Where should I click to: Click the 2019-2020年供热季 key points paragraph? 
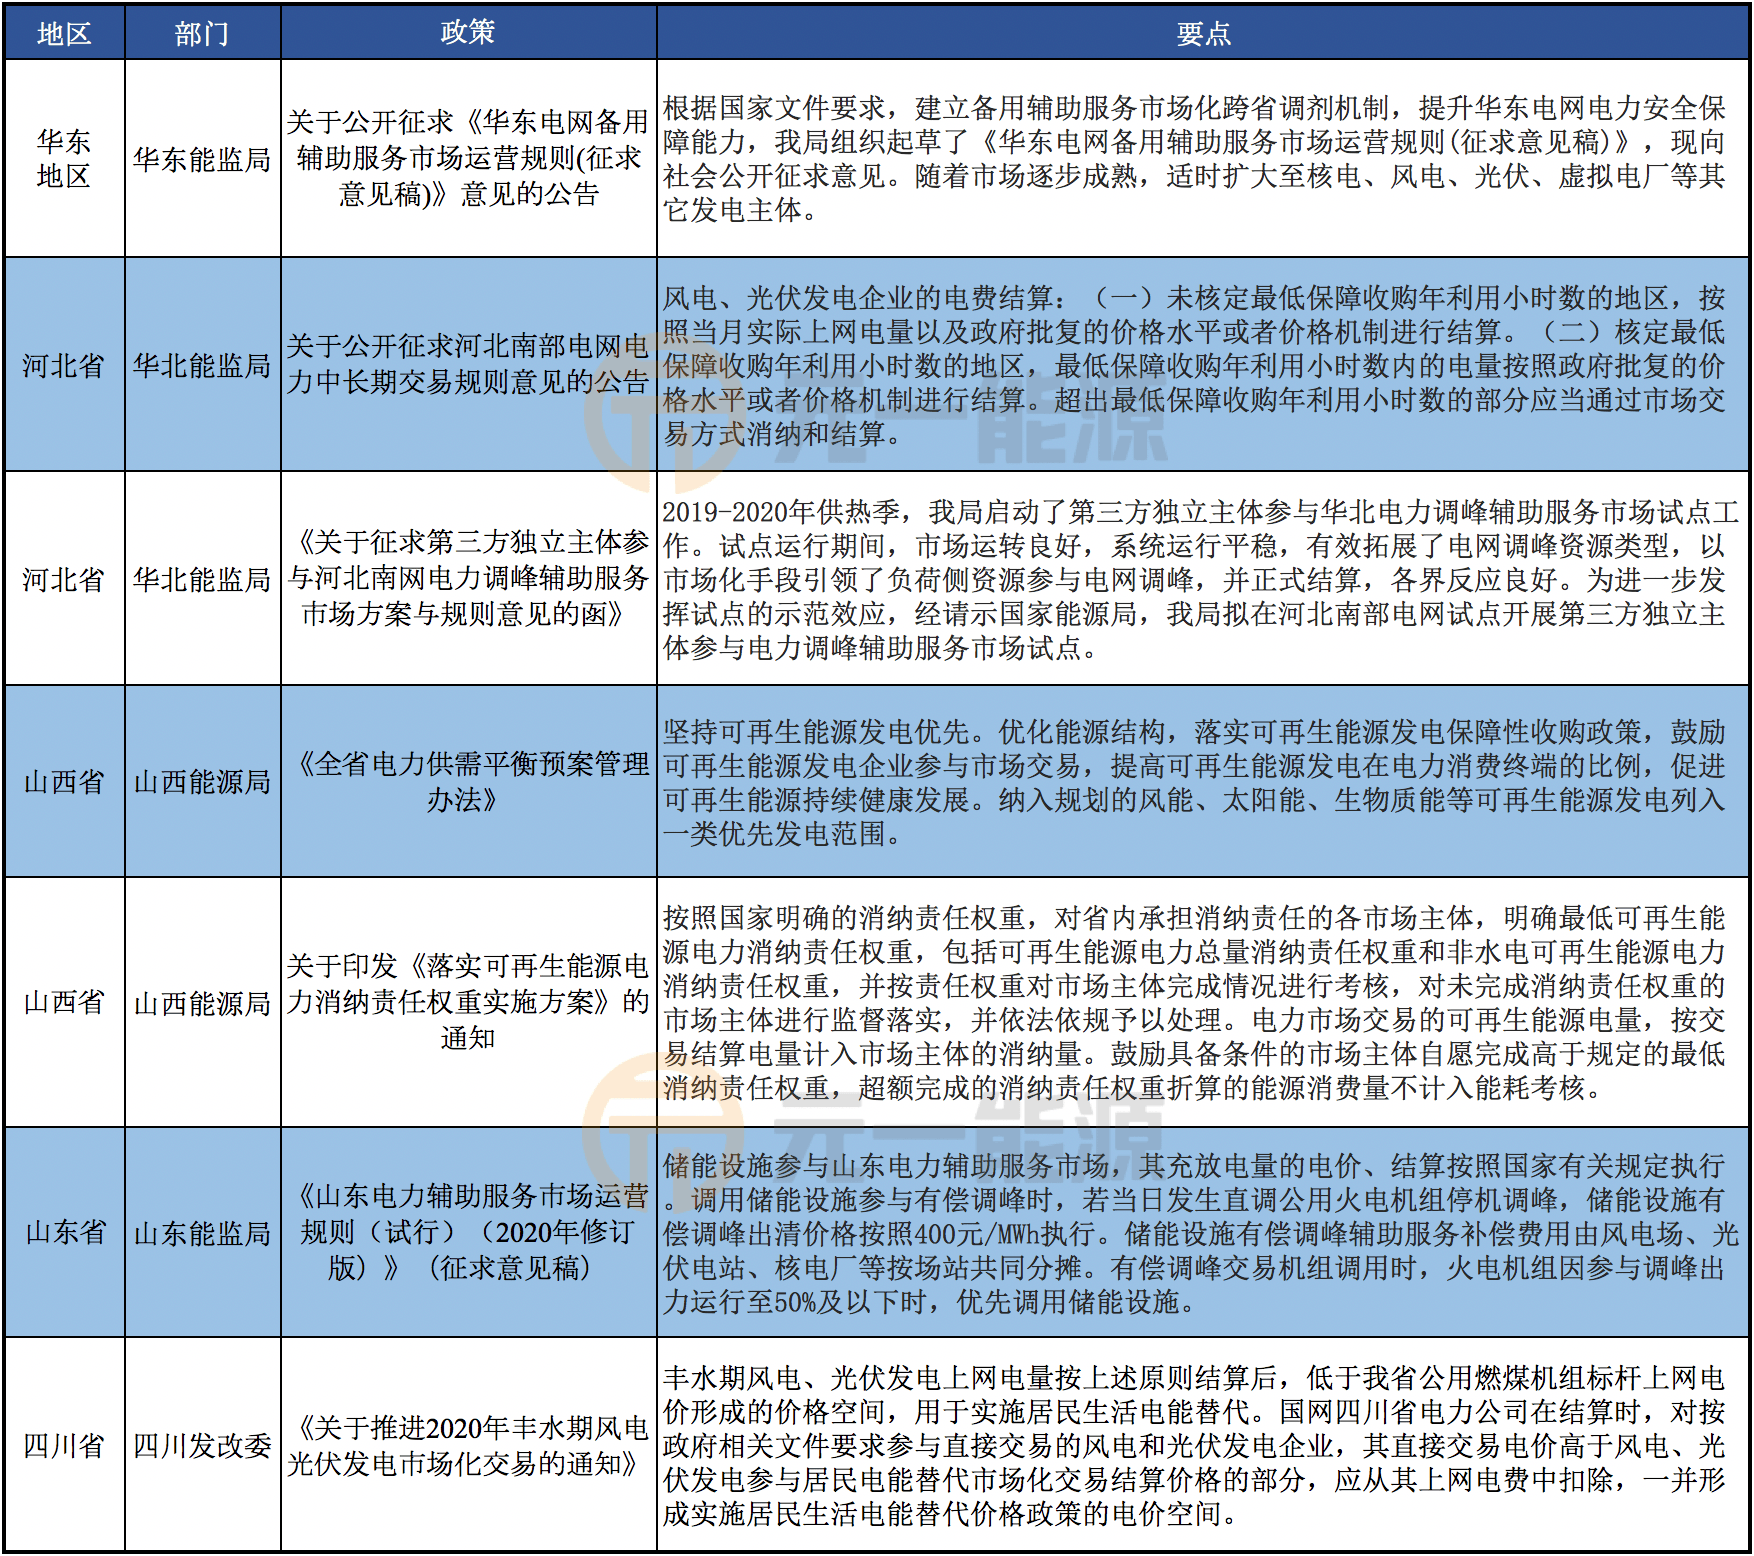[x=1200, y=580]
